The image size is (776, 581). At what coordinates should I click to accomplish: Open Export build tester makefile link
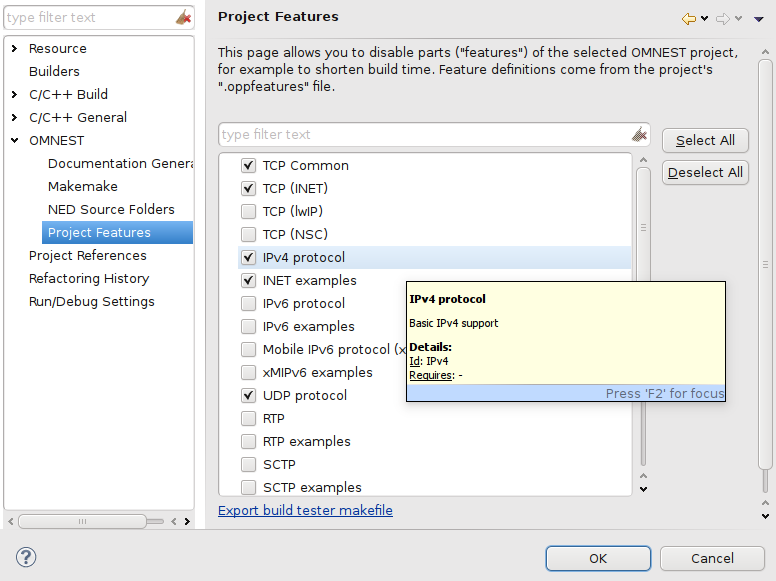(305, 510)
